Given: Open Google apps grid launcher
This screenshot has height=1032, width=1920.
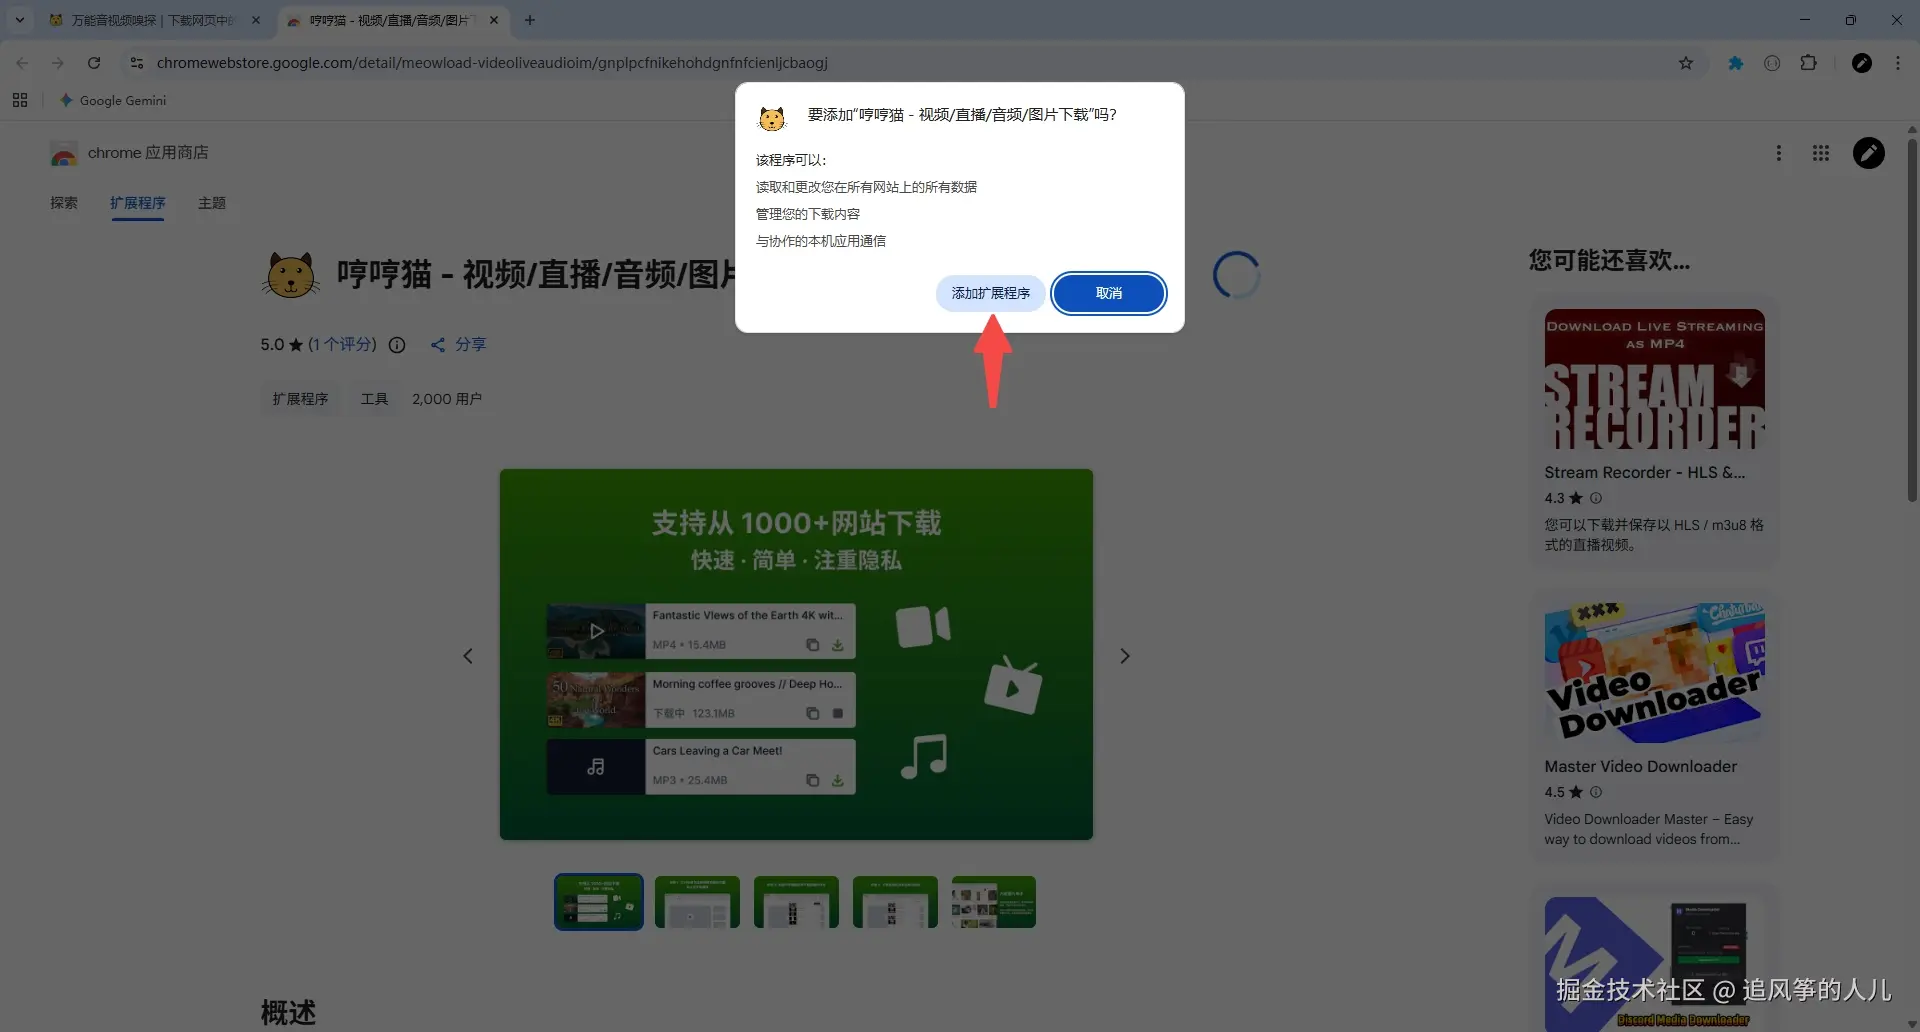Looking at the screenshot, I should coord(1821,153).
